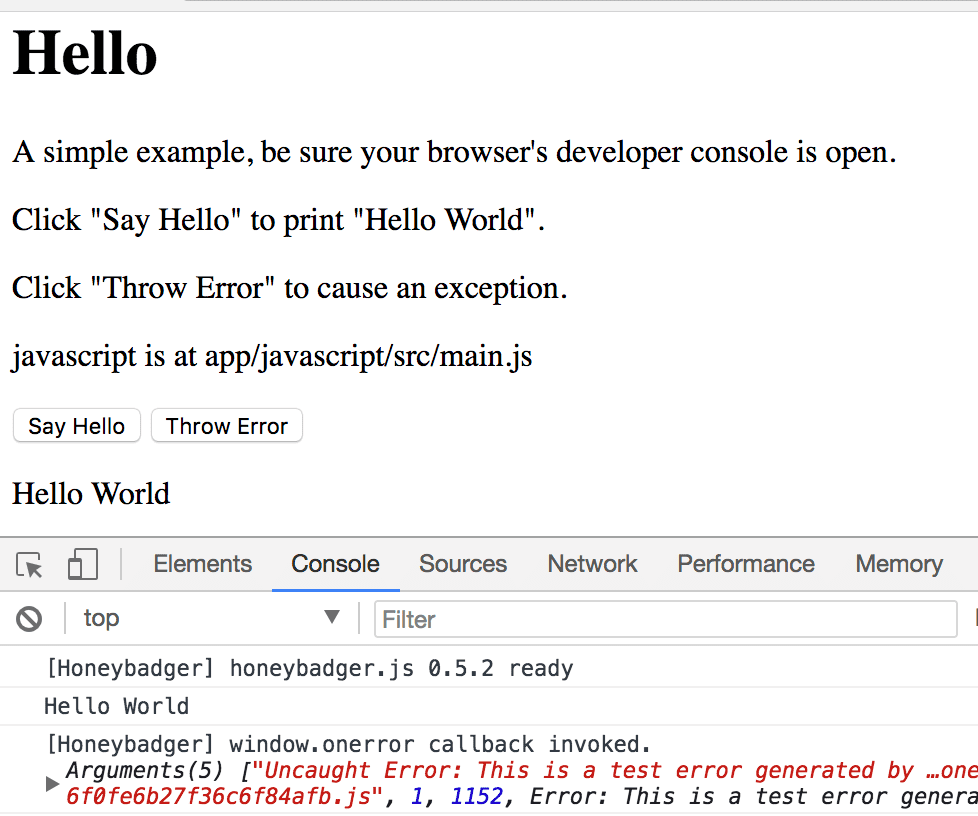
Task: Click the Hello World output text on page
Action: (x=91, y=493)
